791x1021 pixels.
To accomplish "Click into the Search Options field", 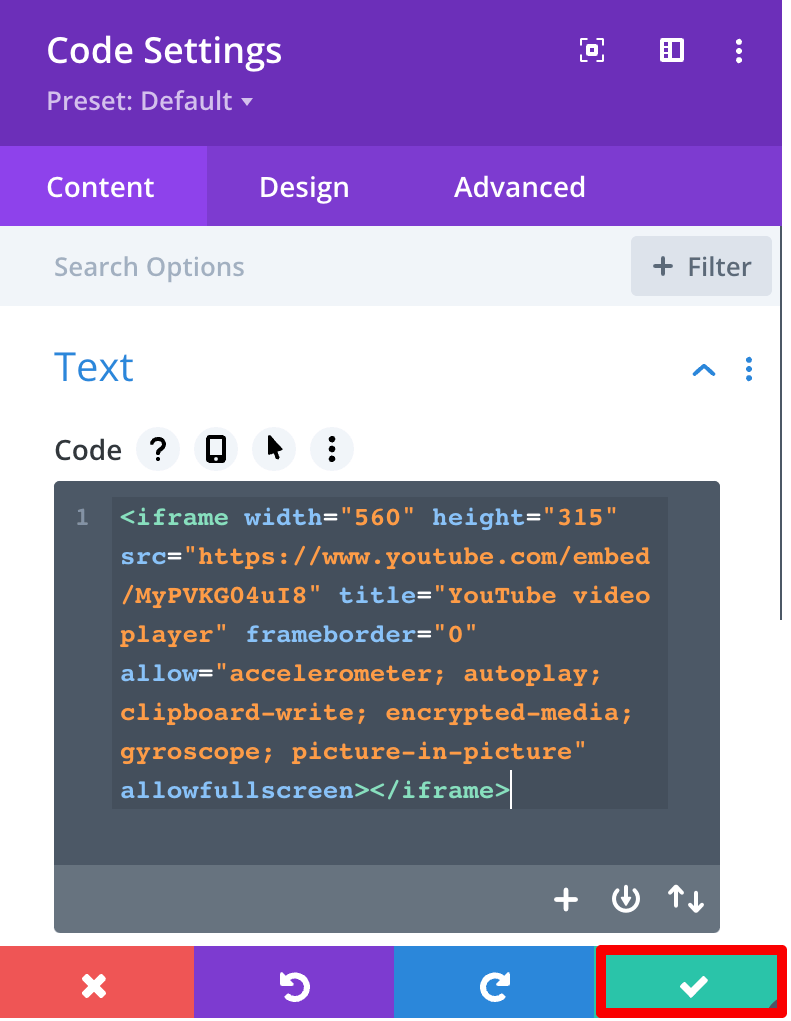I will [300, 267].
